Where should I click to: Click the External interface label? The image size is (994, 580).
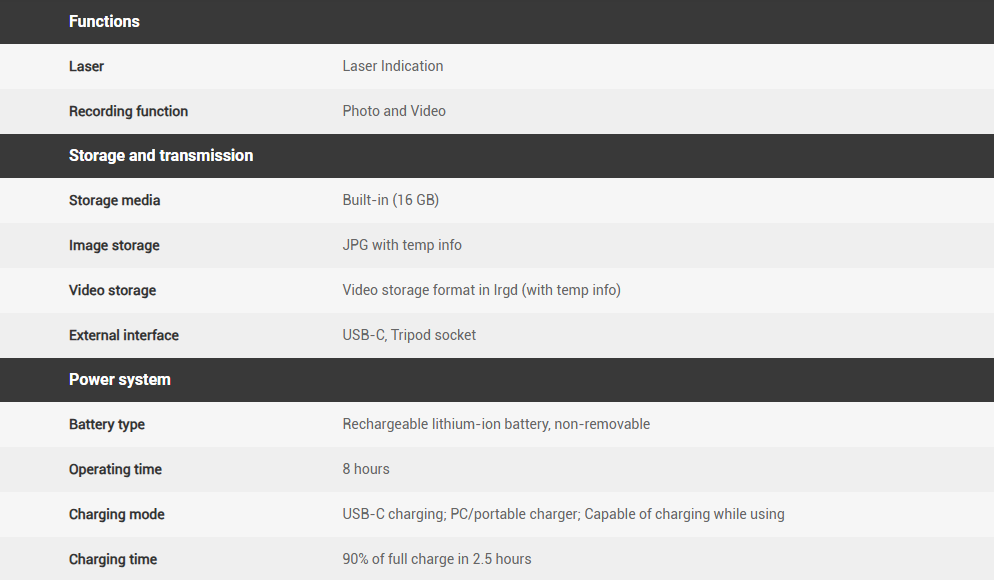pyautogui.click(x=124, y=335)
